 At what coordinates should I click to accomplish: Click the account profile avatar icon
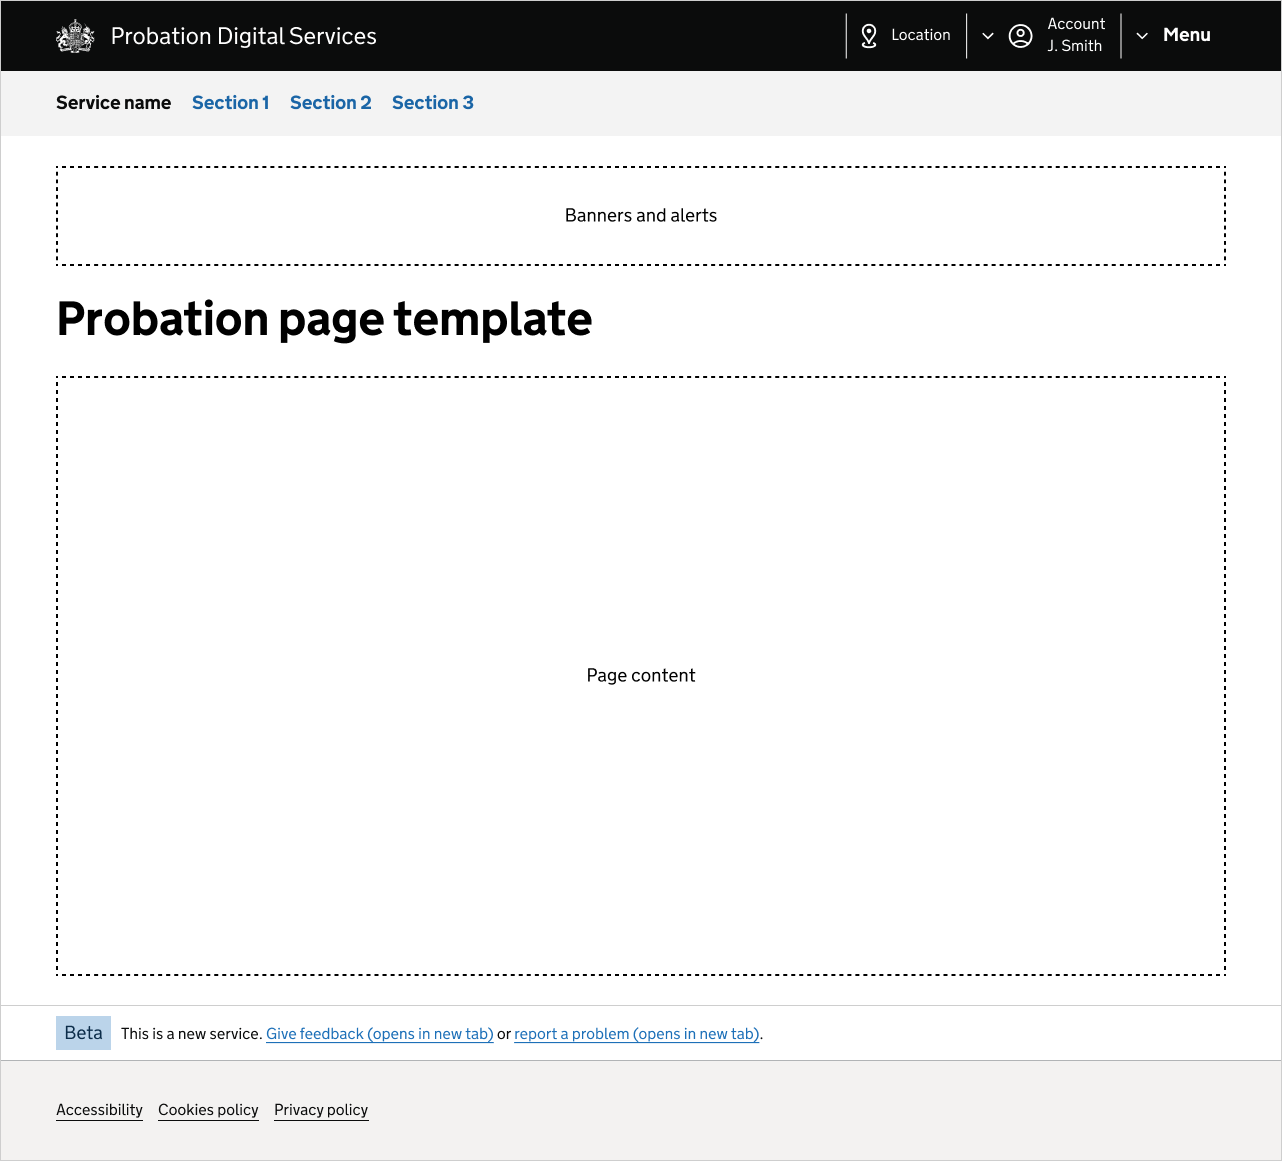click(x=1020, y=36)
